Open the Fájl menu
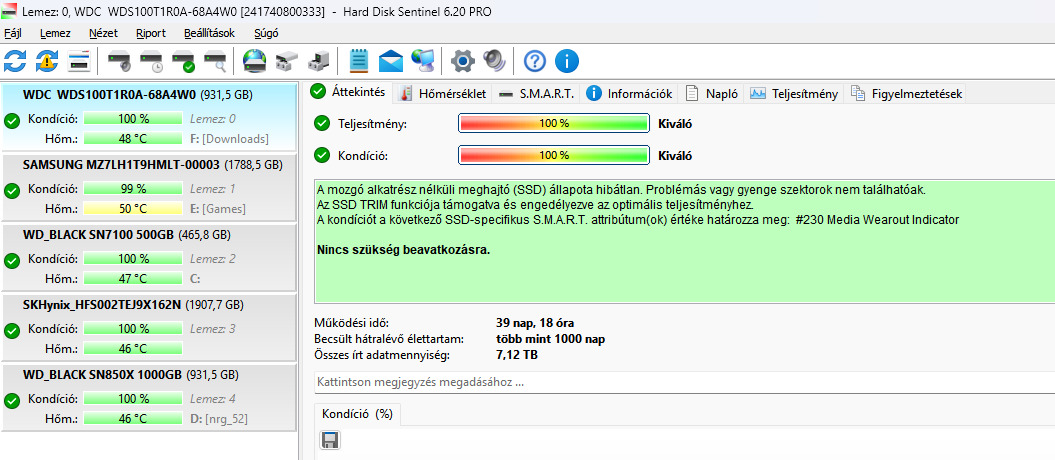This screenshot has height=460, width=1055. [12, 33]
